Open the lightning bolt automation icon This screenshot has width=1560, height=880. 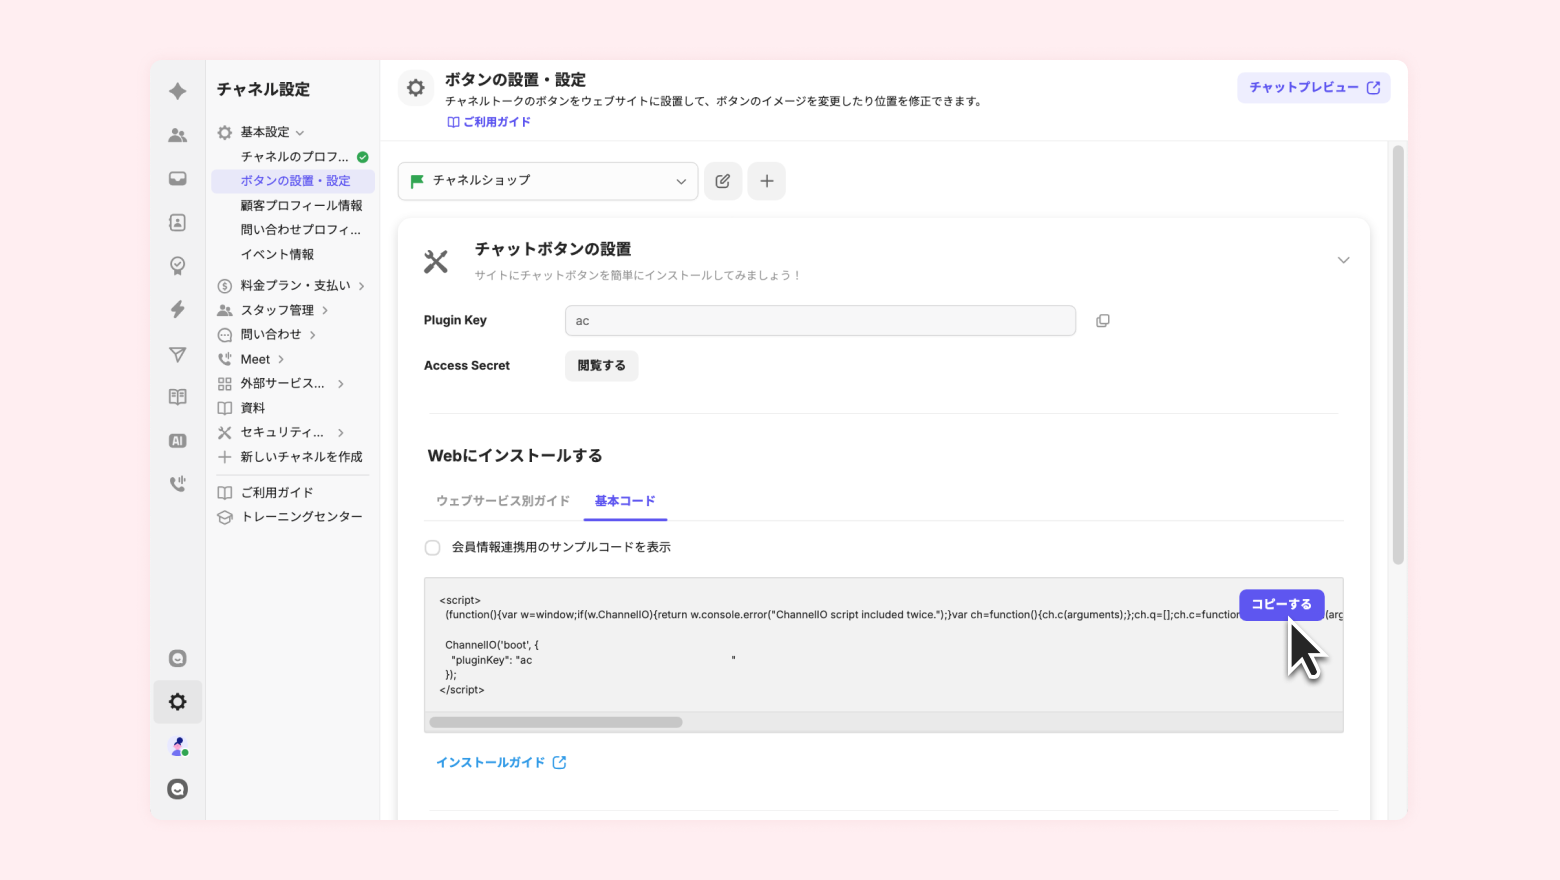[178, 309]
